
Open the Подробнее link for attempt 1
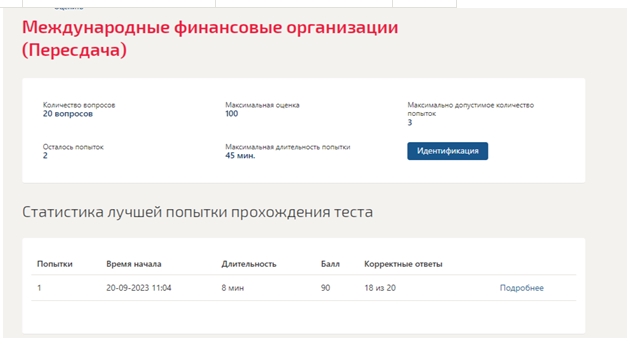522,288
